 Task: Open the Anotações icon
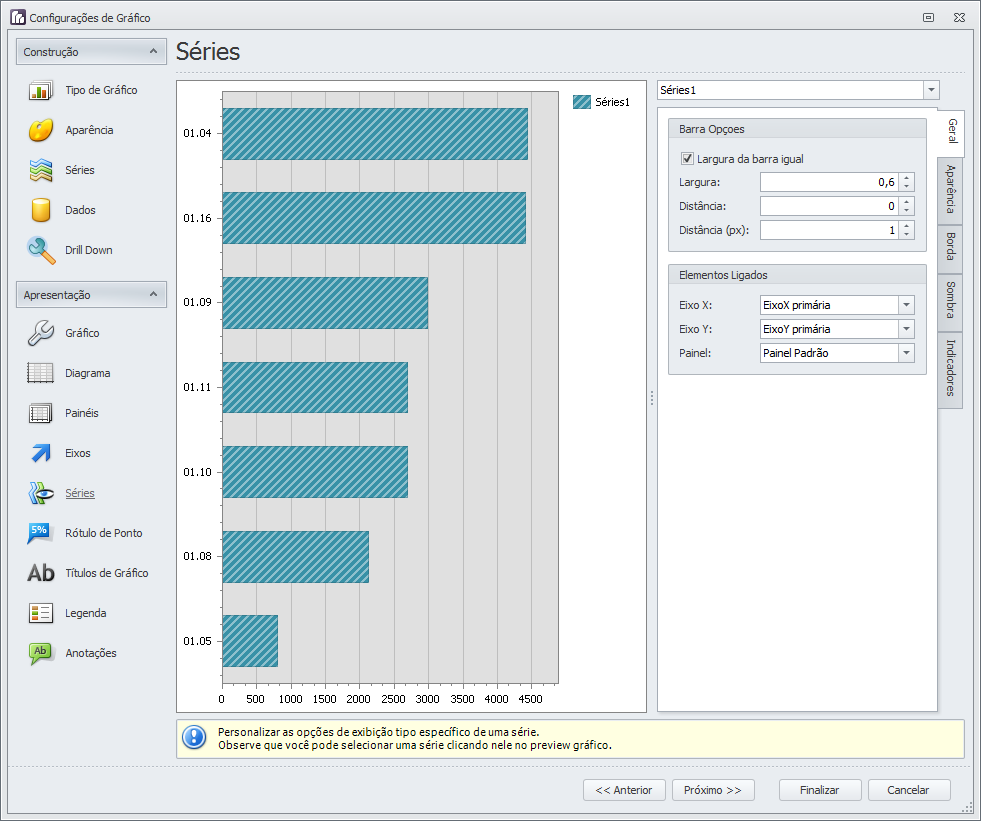[x=41, y=653]
